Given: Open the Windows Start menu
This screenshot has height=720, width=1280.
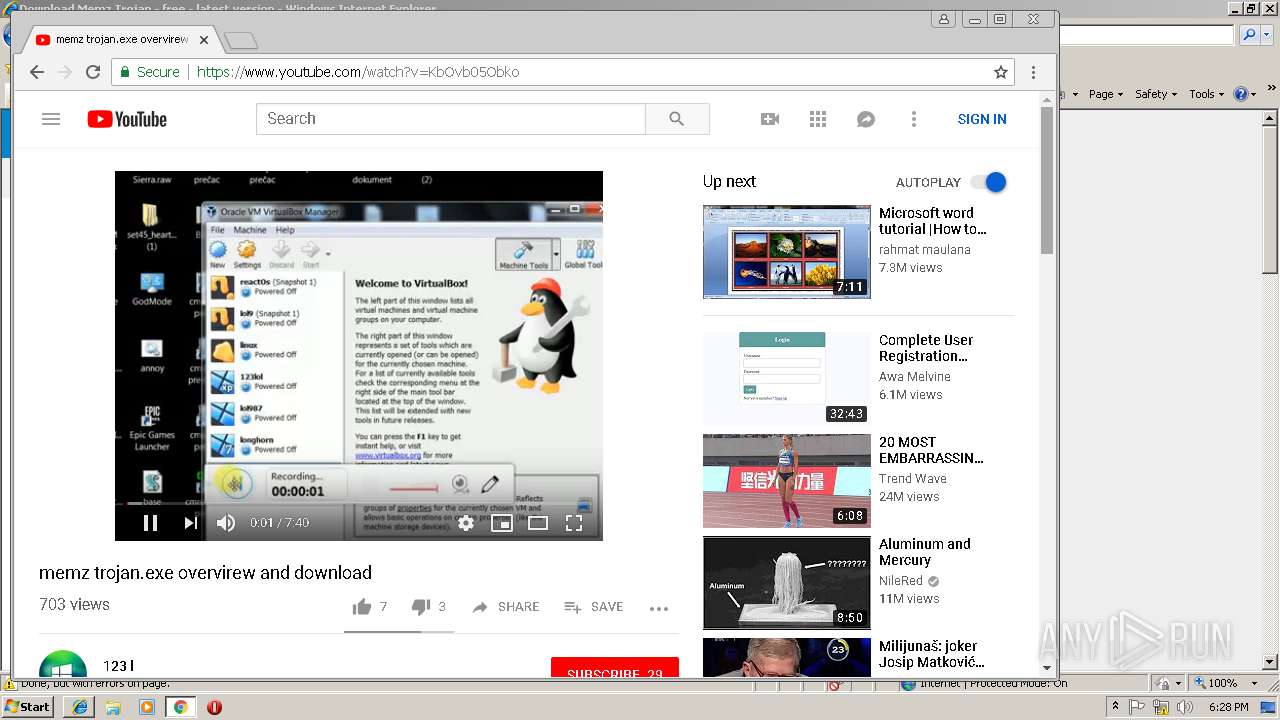Looking at the screenshot, I should pos(28,707).
